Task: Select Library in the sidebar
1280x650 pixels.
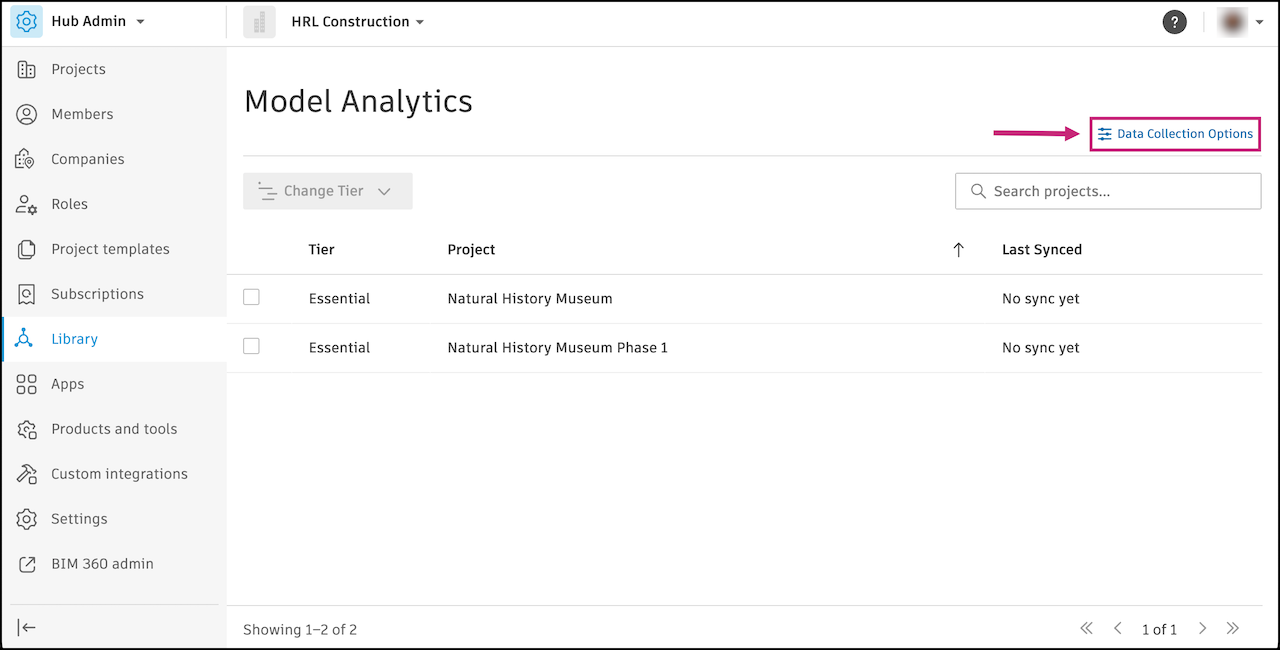Action: tap(75, 339)
